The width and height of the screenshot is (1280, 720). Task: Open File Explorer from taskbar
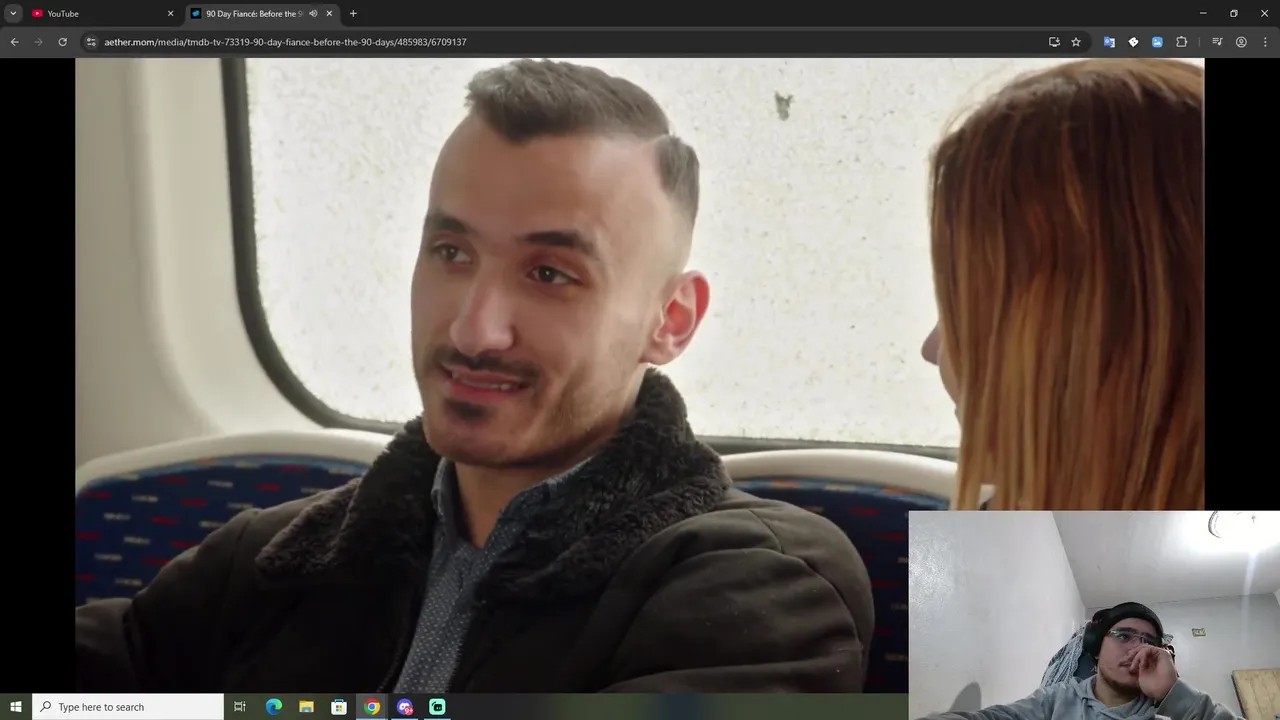pyautogui.click(x=306, y=707)
